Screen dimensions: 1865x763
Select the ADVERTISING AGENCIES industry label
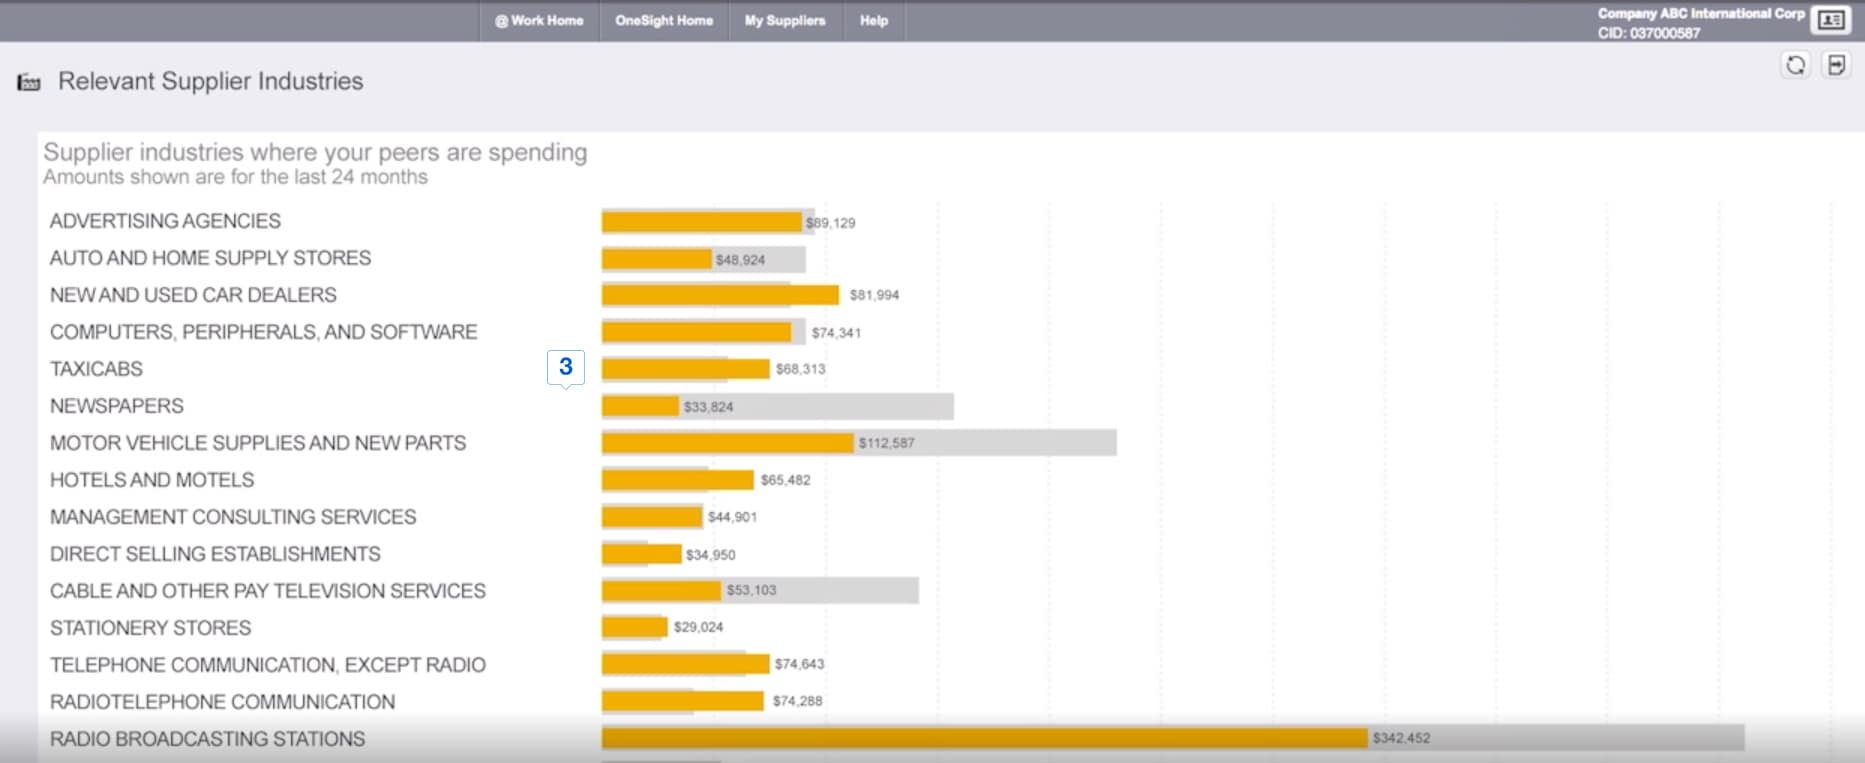[x=165, y=221]
